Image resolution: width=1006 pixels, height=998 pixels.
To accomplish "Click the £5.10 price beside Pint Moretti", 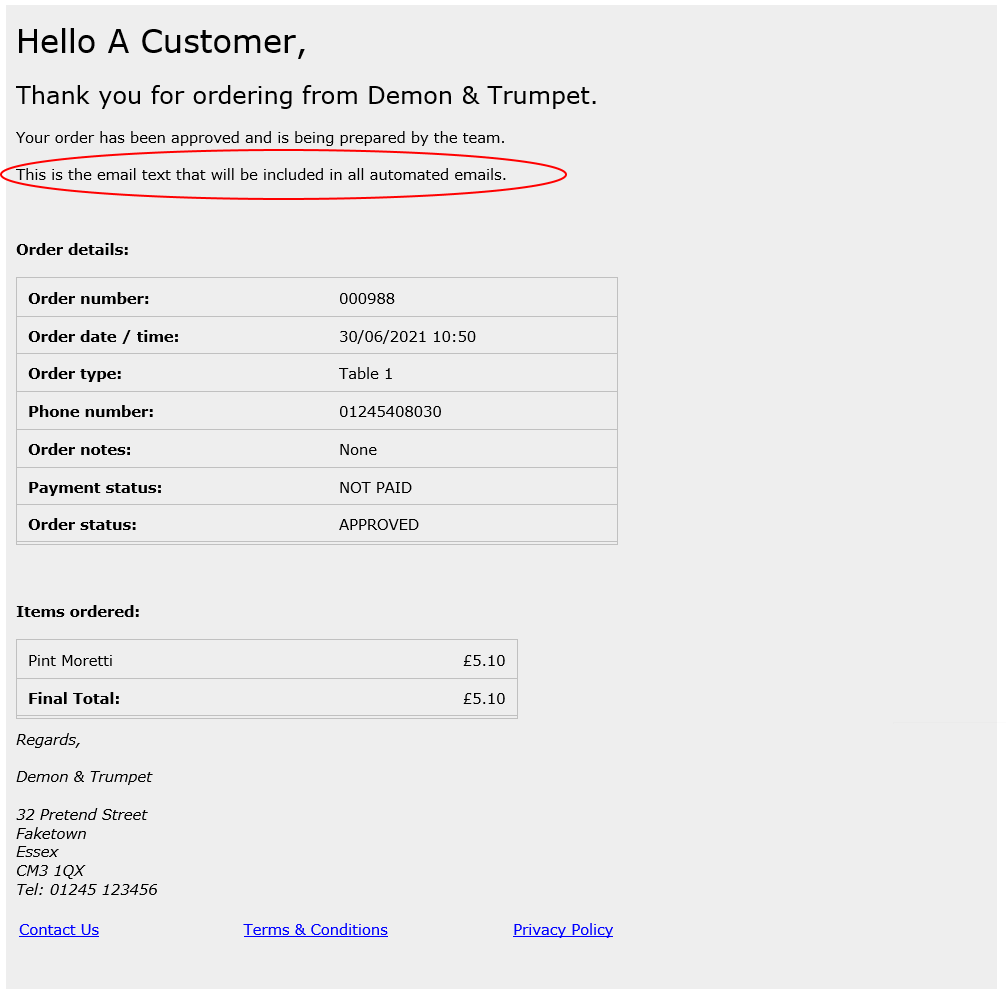I will [x=484, y=661].
